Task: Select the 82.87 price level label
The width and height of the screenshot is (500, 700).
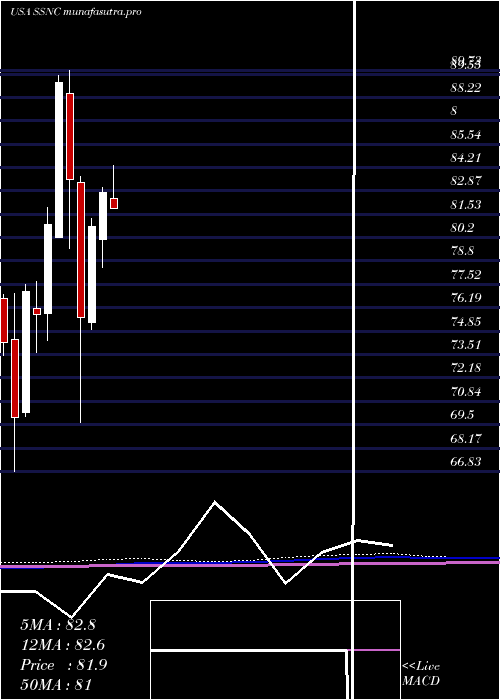Action: pyautogui.click(x=466, y=181)
